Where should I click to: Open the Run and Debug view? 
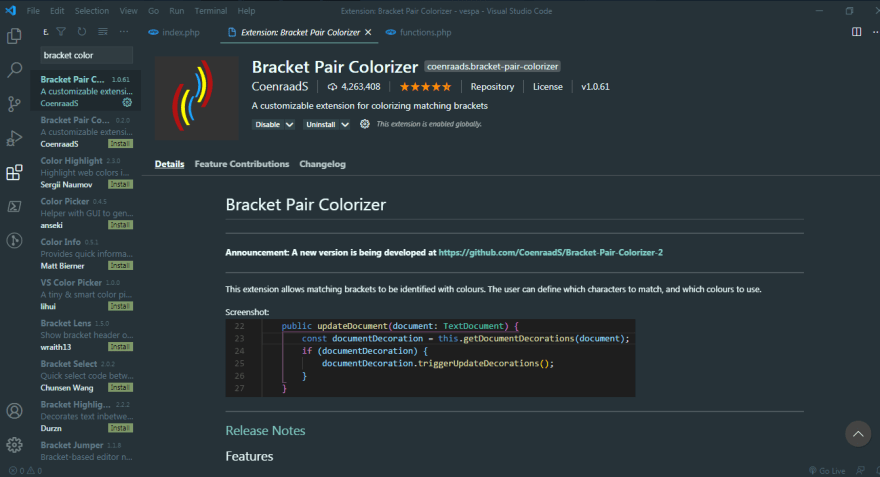point(14,138)
